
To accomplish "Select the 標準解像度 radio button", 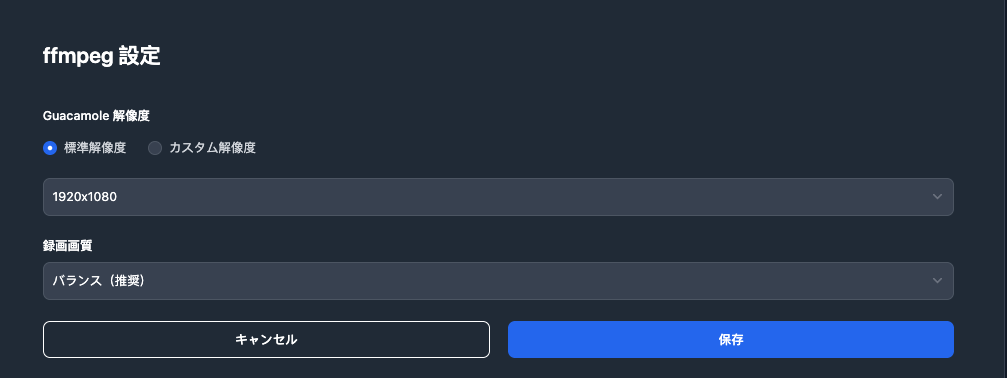I will coord(50,148).
